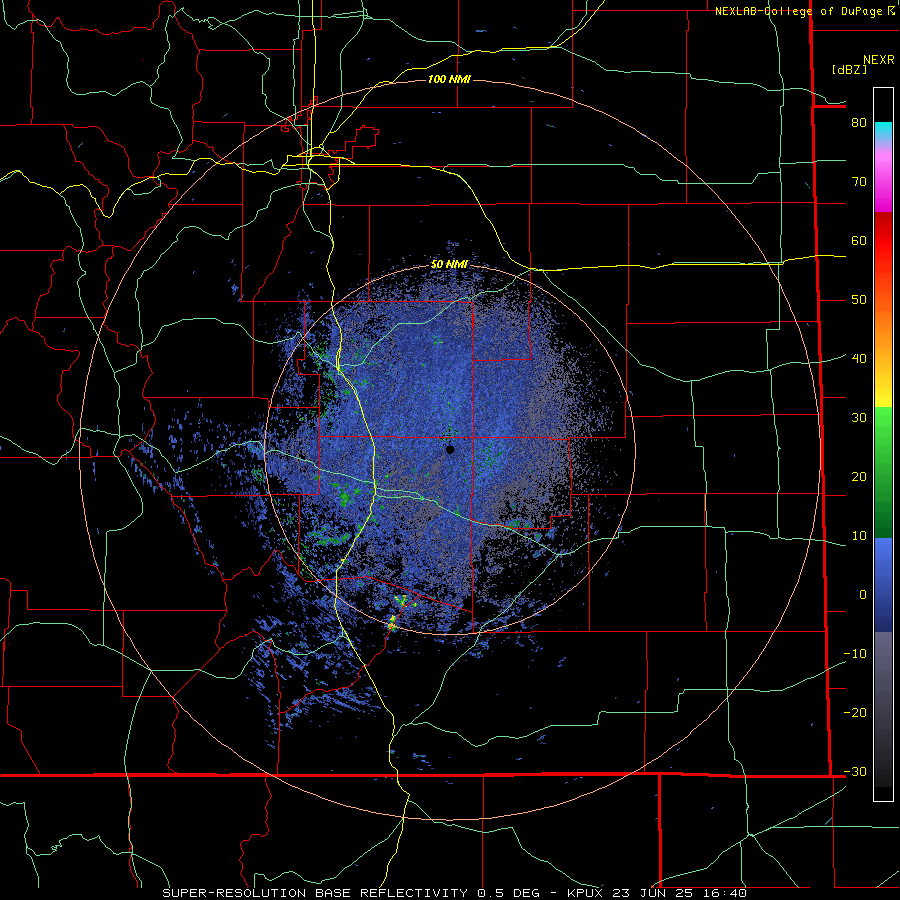
Task: Select the 40 value on the dBZ scale
Action: click(859, 359)
